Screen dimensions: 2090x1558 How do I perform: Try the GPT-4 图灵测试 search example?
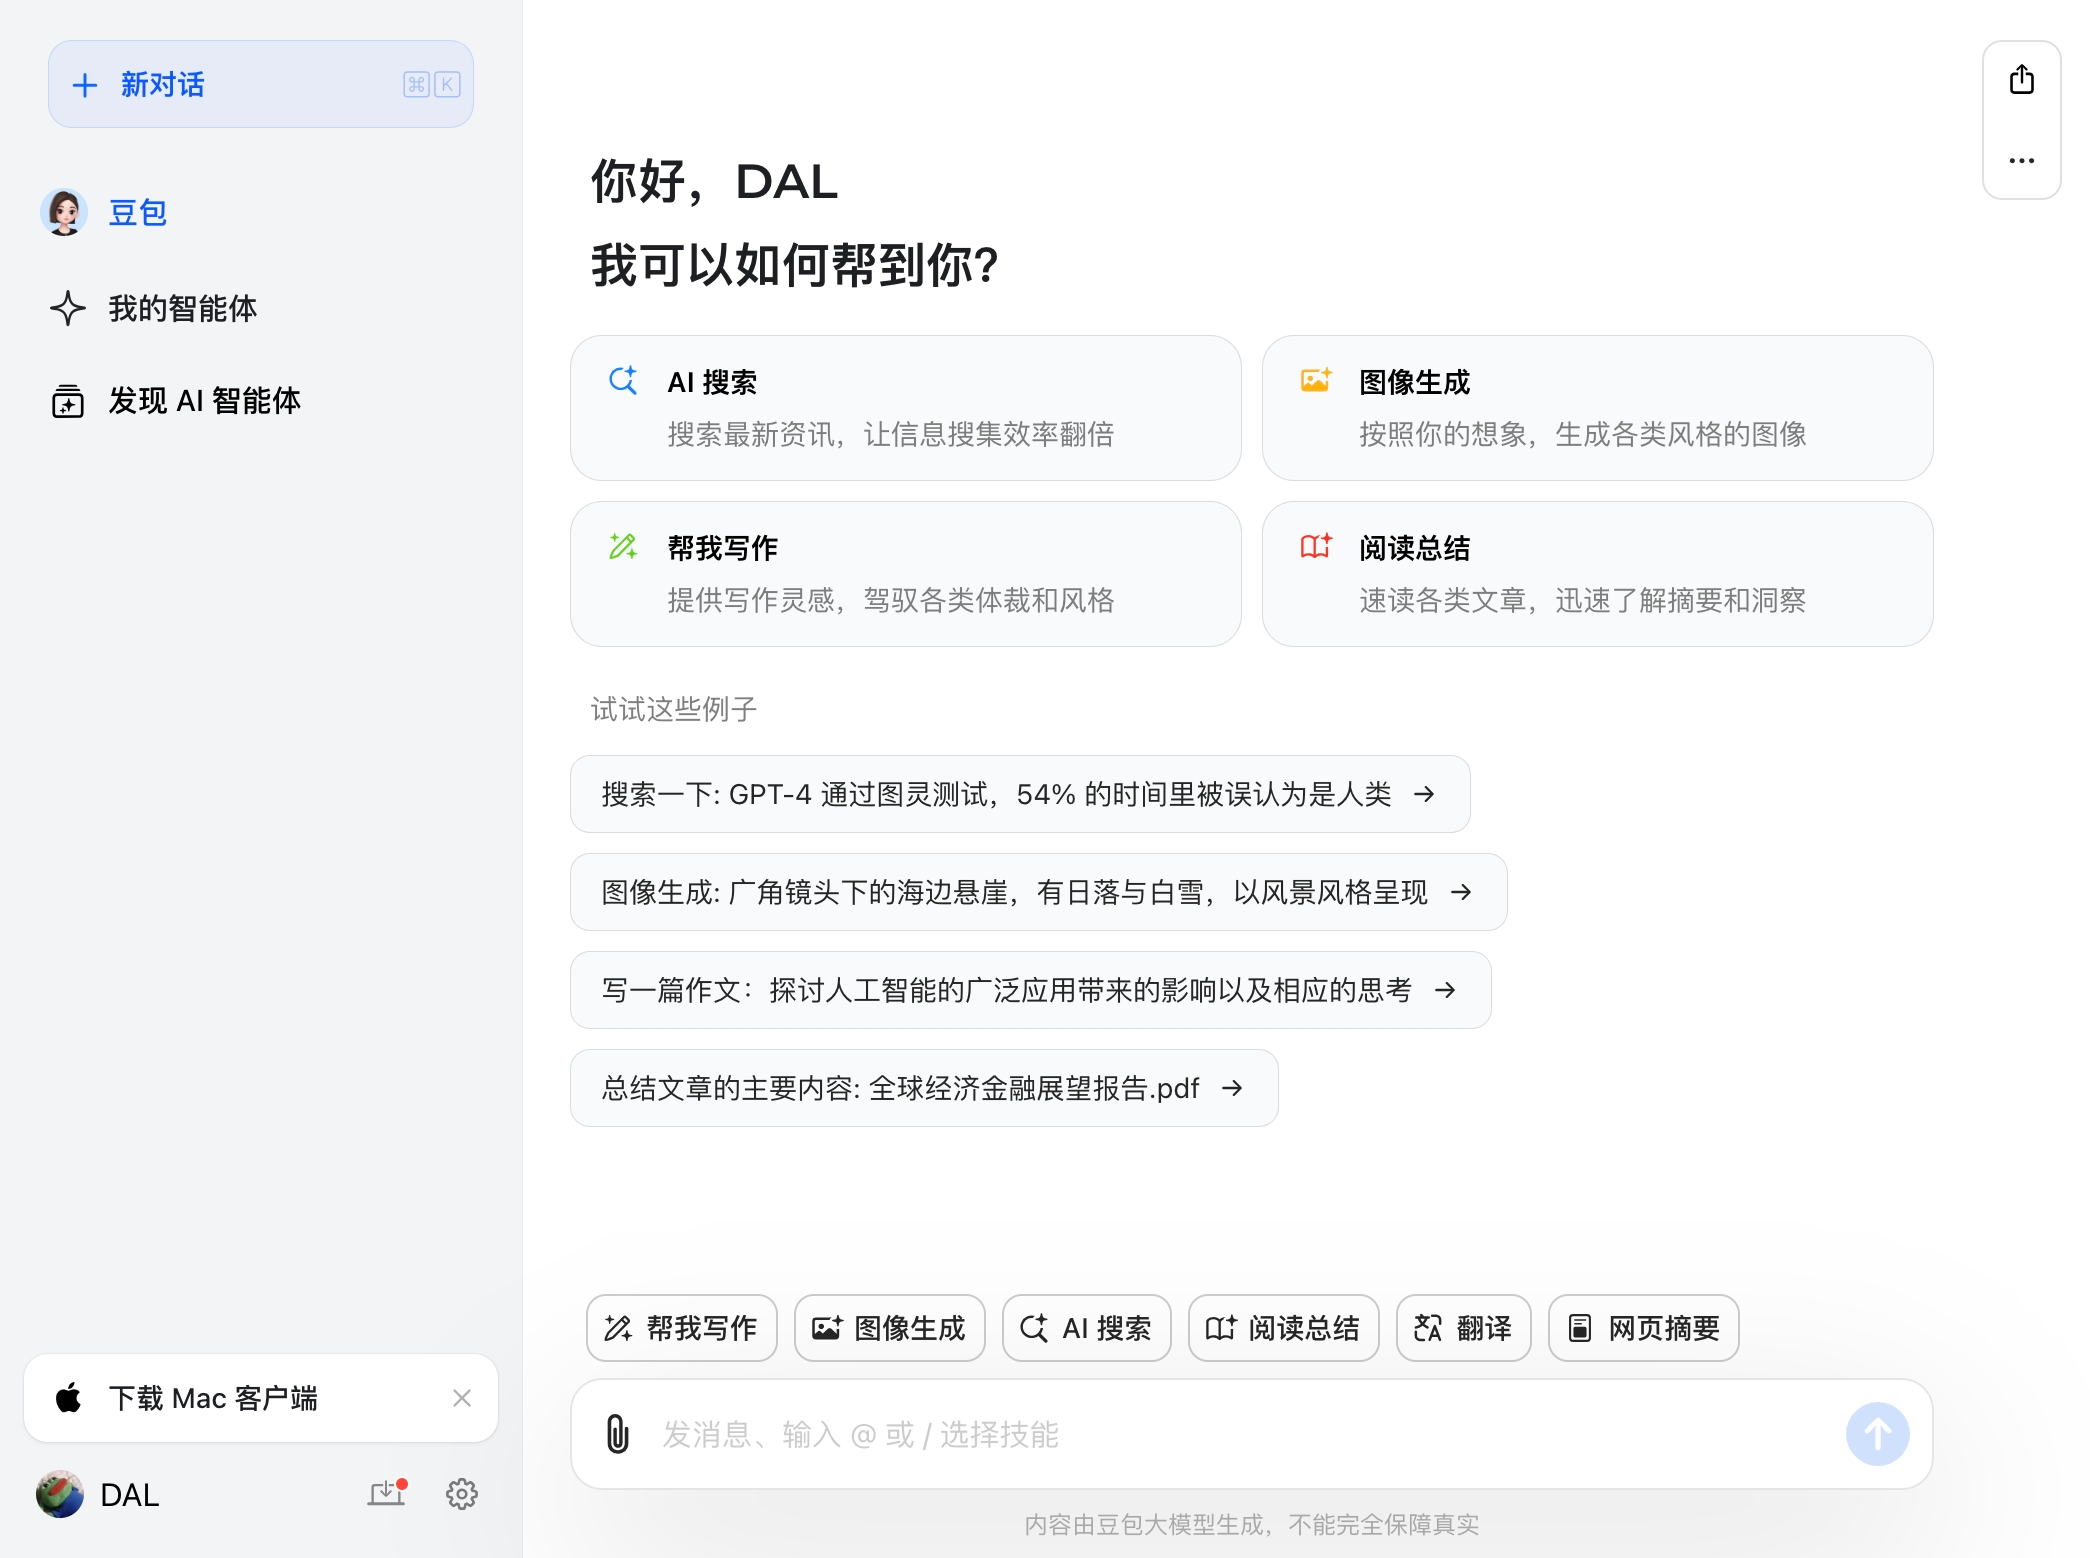(1019, 794)
